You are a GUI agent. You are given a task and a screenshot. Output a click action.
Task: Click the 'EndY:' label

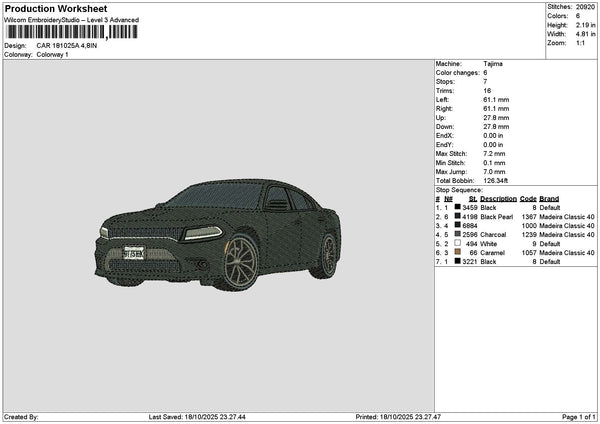coord(444,145)
